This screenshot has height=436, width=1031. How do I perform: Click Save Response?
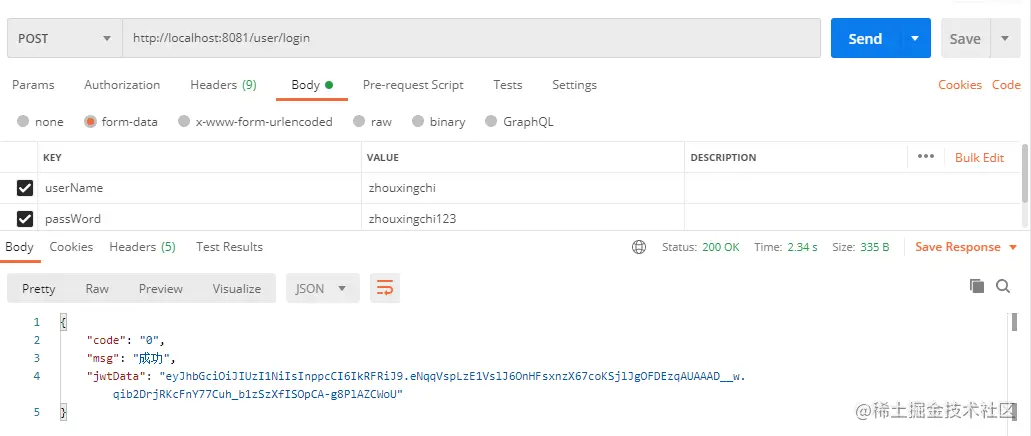957,247
